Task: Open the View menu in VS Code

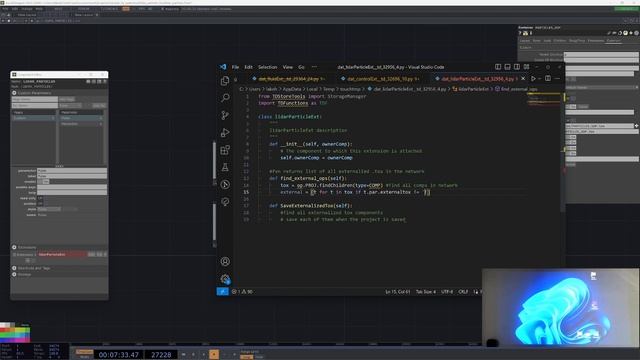Action: click(x=288, y=67)
